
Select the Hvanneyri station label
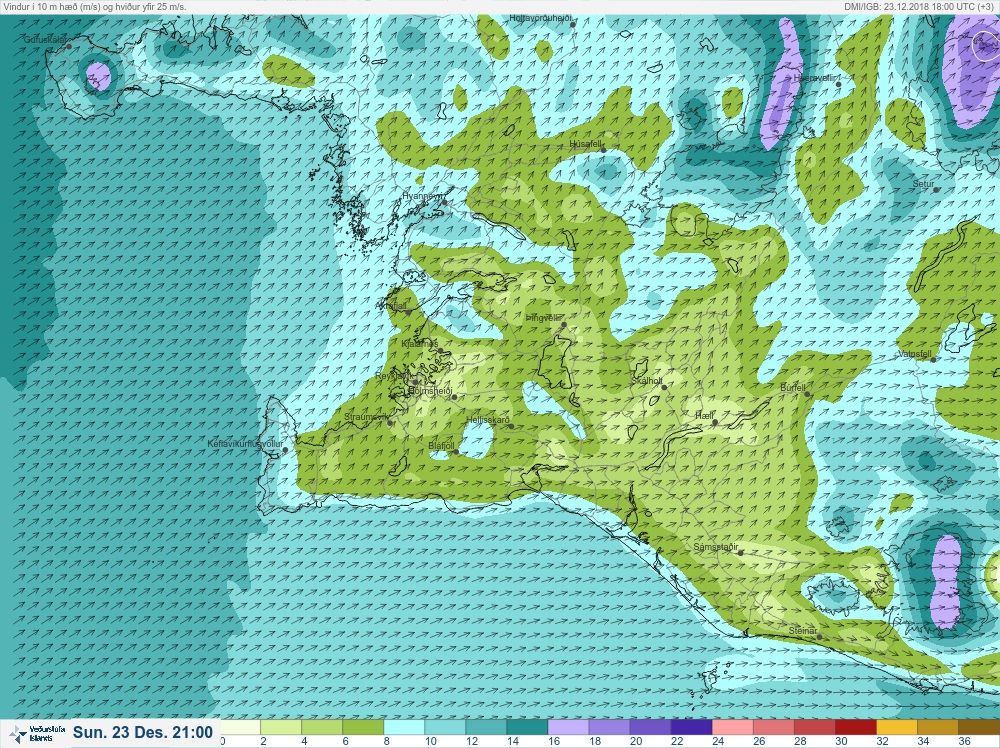coord(422,196)
